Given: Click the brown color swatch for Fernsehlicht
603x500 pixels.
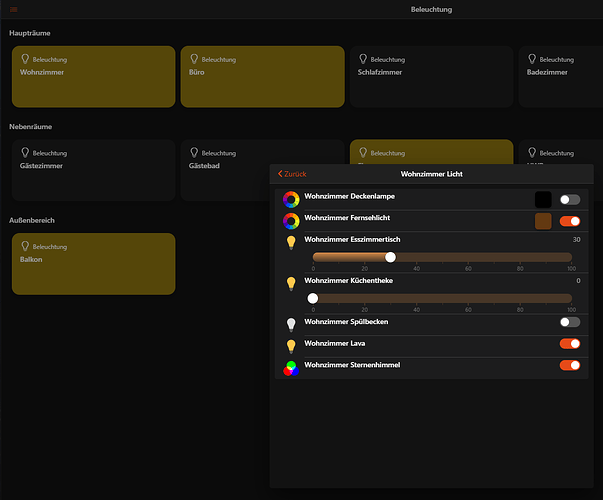Looking at the screenshot, I should pyautogui.click(x=543, y=221).
